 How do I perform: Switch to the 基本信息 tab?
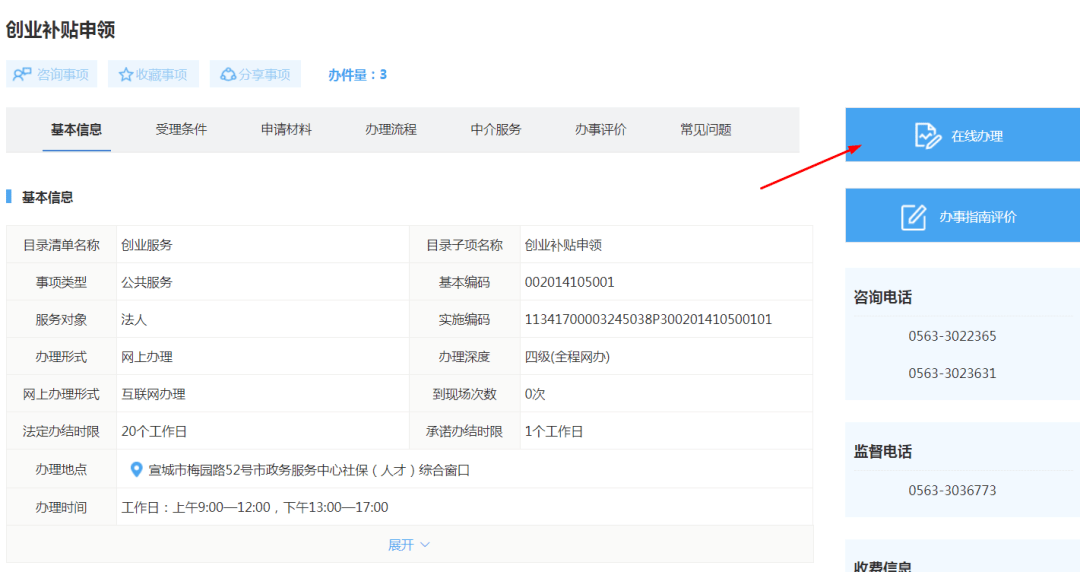click(76, 130)
